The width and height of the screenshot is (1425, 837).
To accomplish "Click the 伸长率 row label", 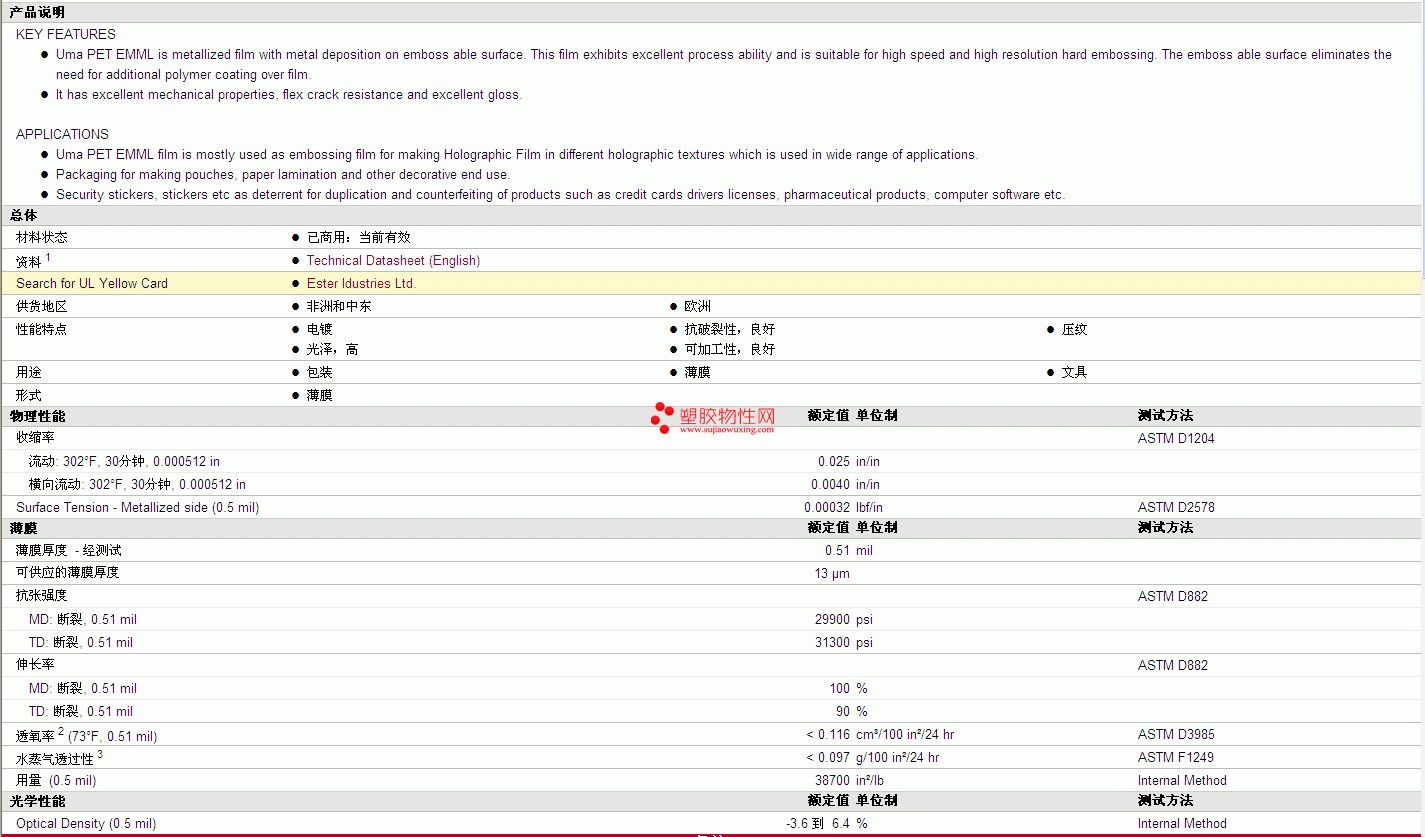I will coord(35,664).
